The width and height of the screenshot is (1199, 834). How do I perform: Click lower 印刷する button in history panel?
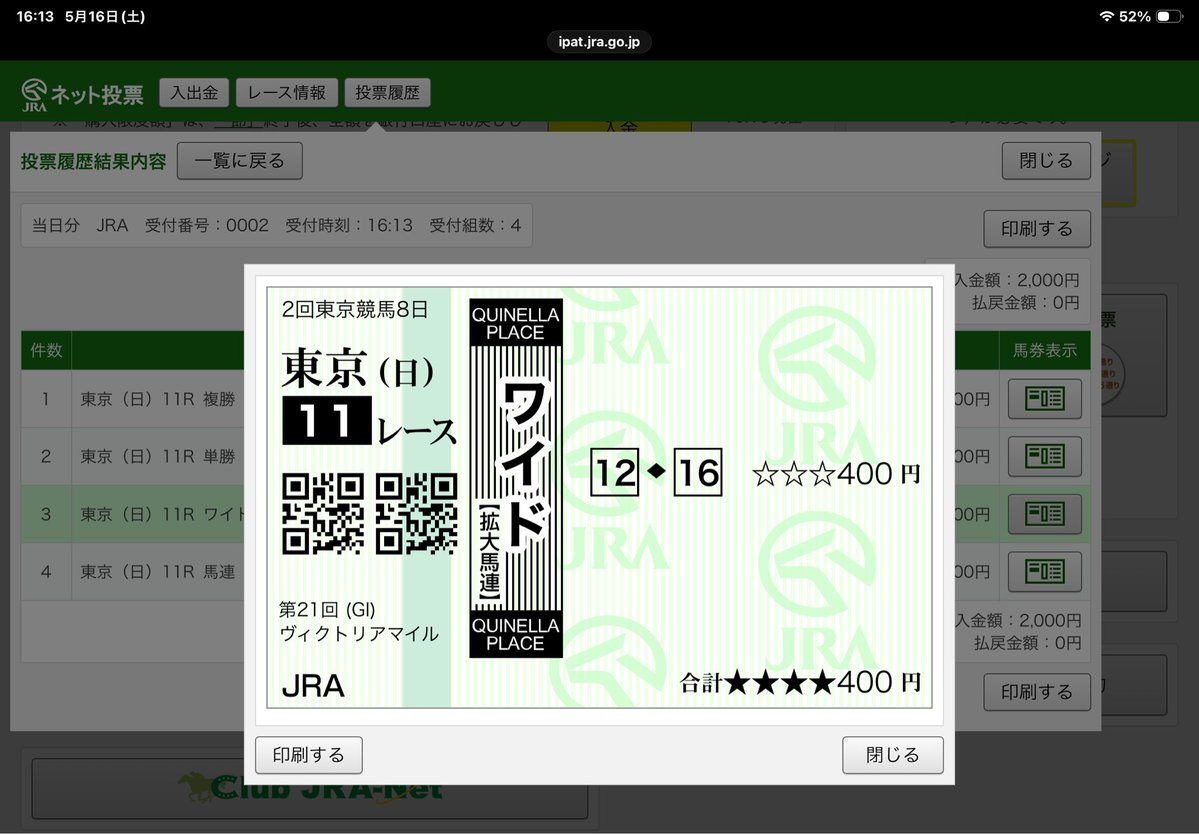pos(1037,692)
